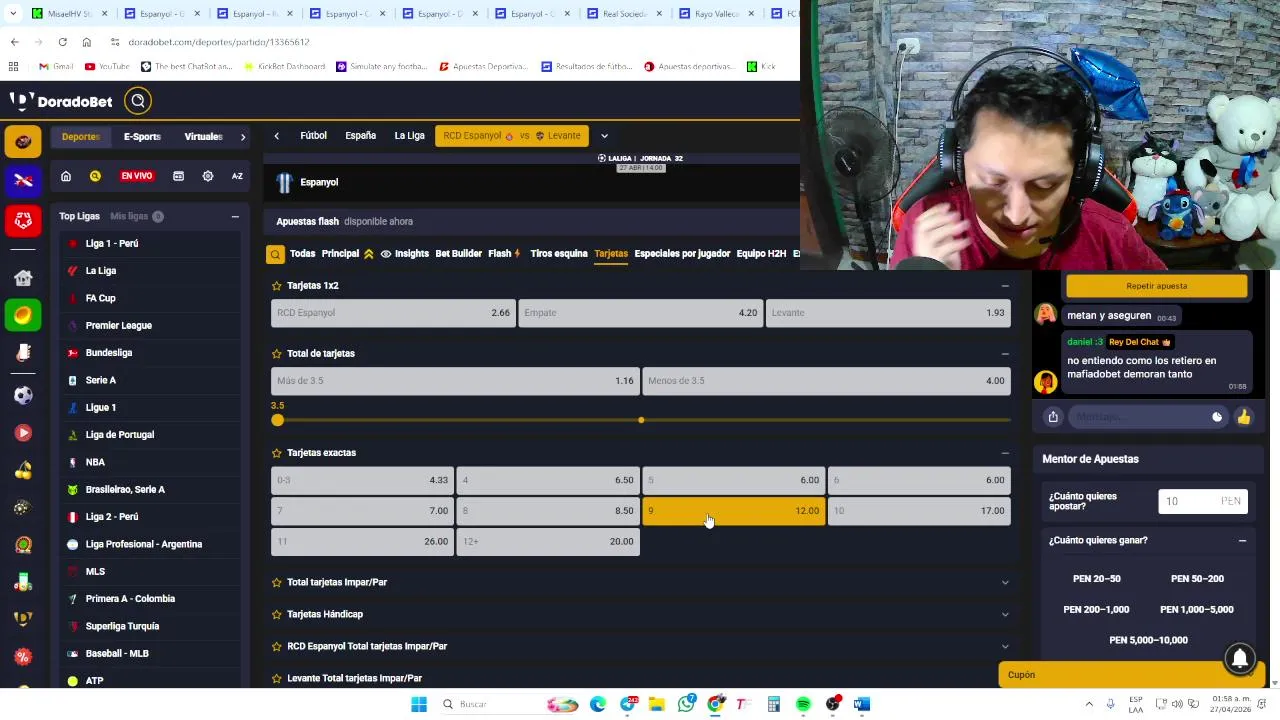Expand Total tarjetas Impar/Par market
Viewport: 1280px width, 720px height.
pos(640,582)
